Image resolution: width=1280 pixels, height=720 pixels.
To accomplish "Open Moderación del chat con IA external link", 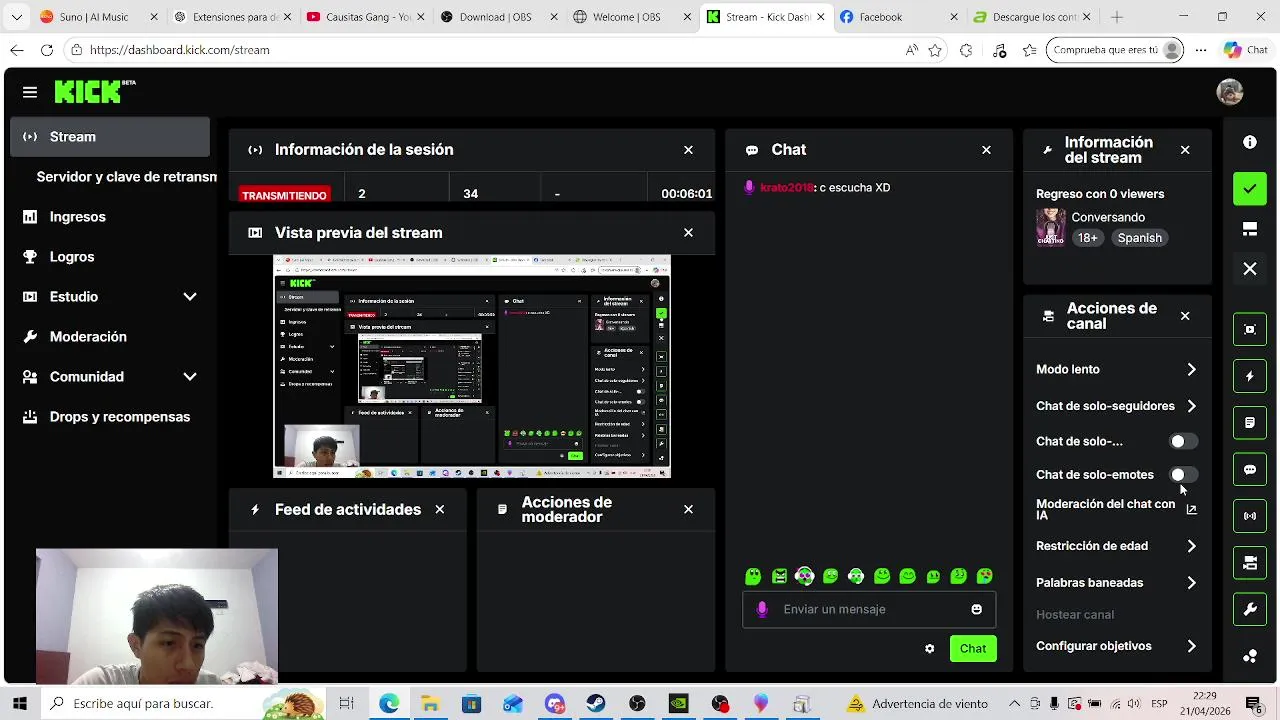I will (1191, 510).
